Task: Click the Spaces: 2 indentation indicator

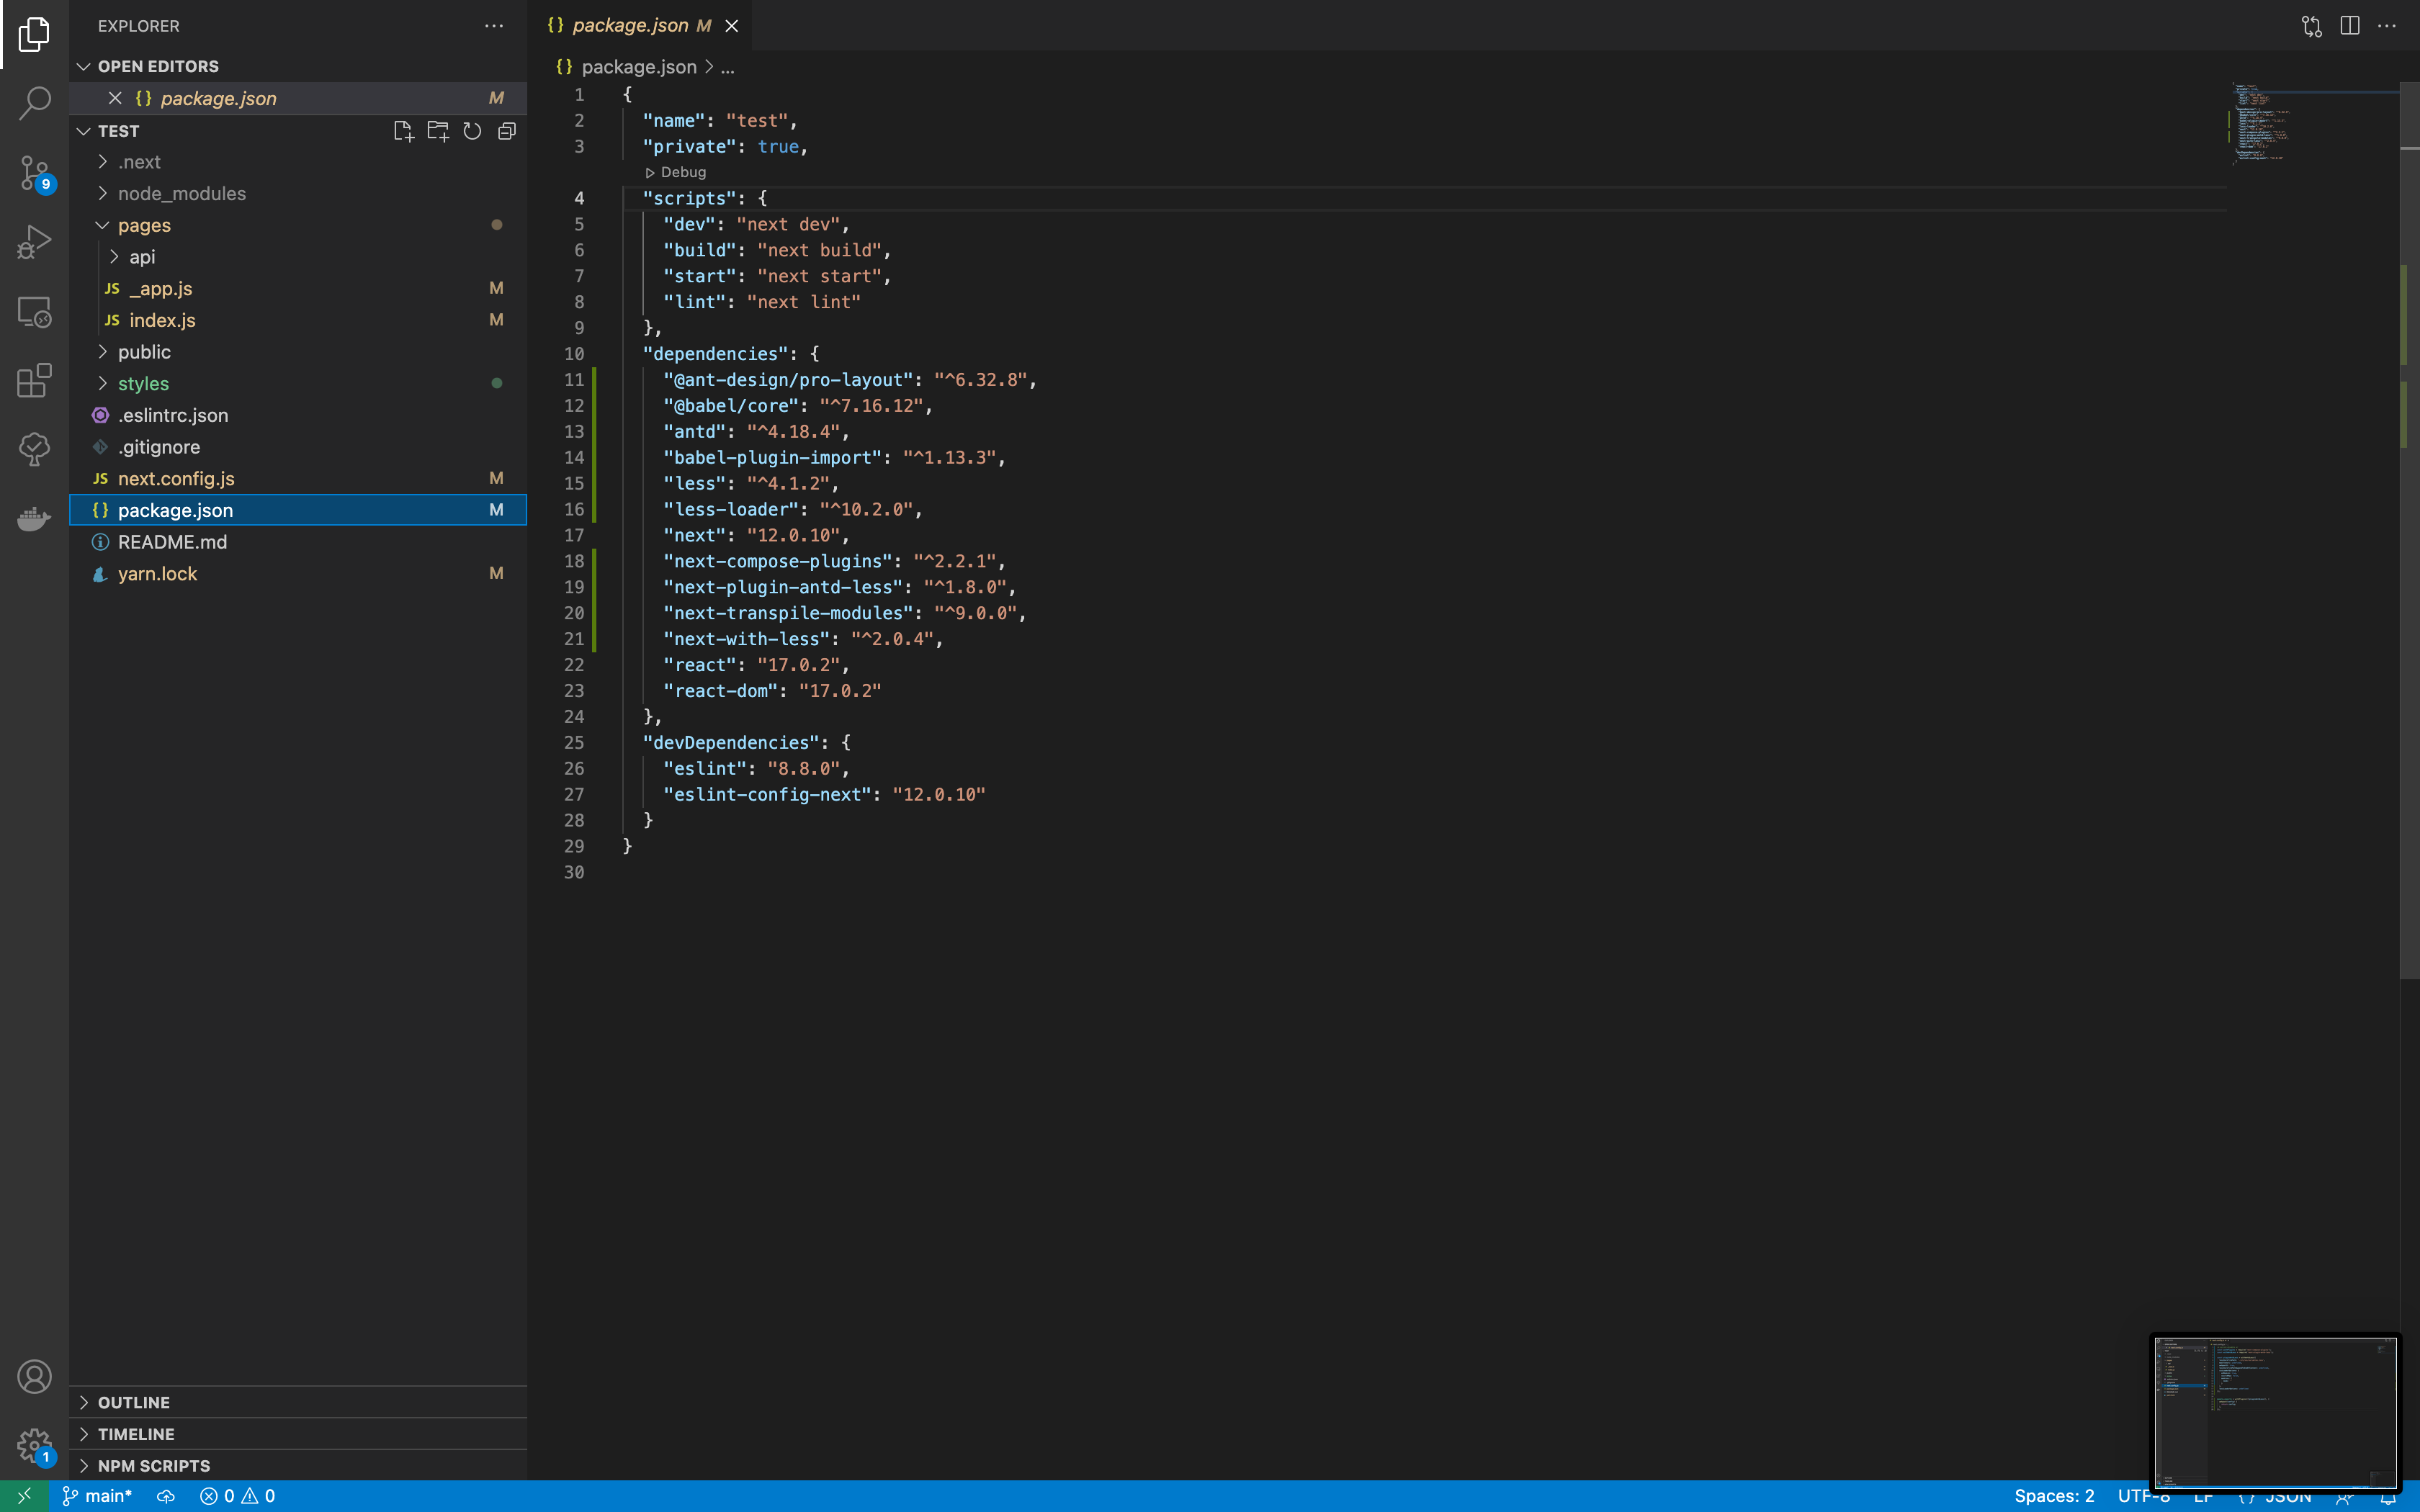Action: pyautogui.click(x=2054, y=1496)
